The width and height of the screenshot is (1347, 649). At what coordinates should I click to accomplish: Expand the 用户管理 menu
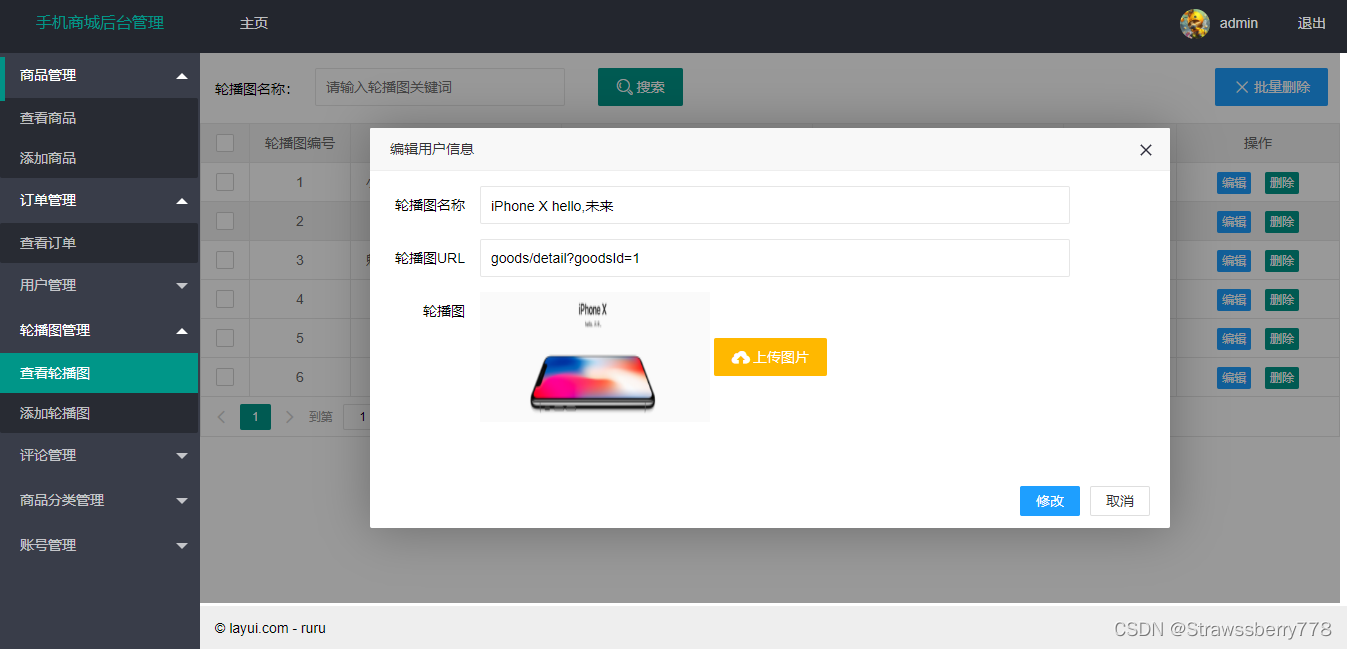(100, 285)
